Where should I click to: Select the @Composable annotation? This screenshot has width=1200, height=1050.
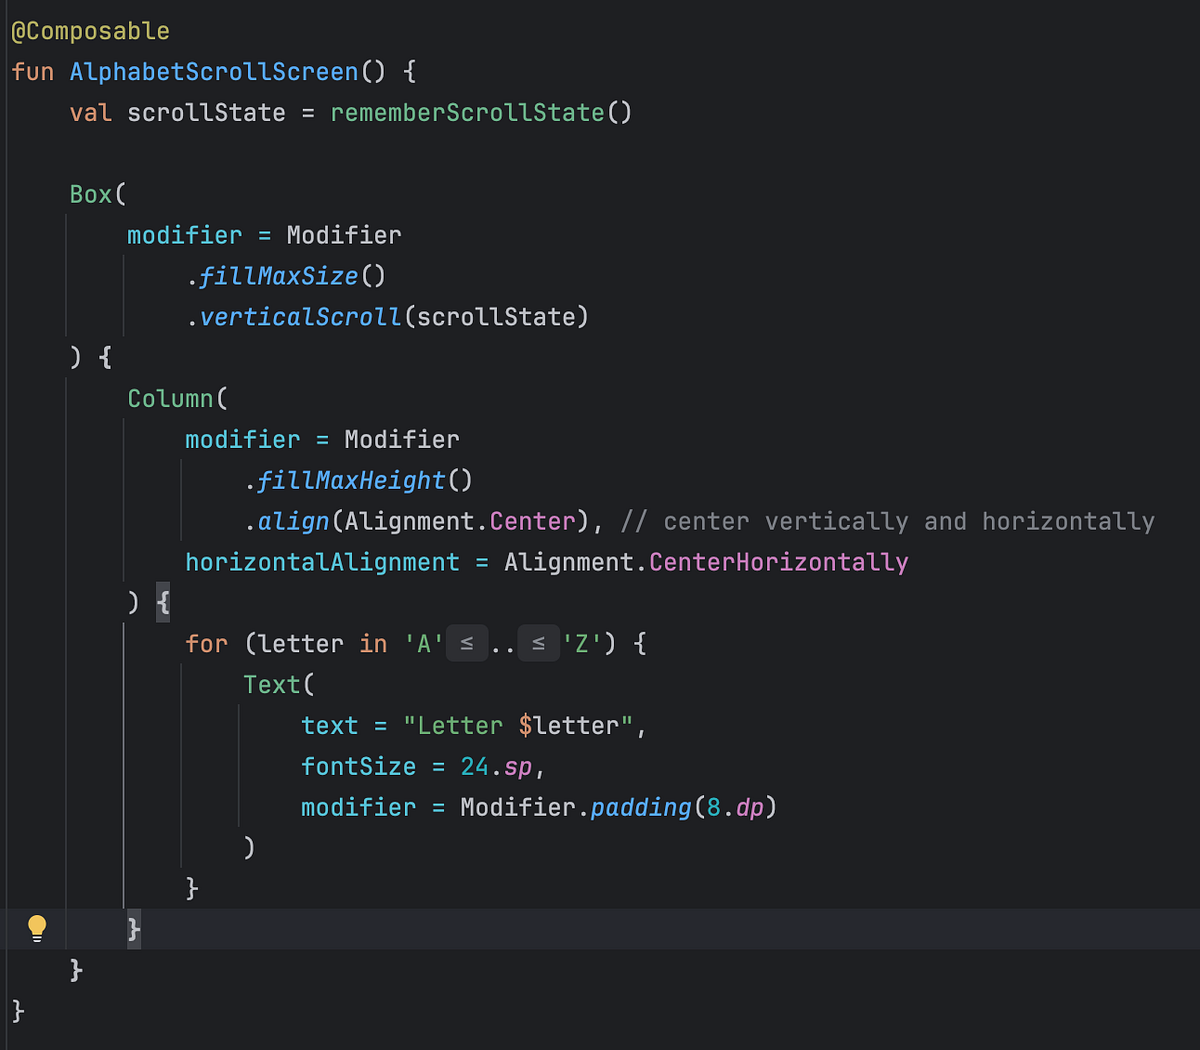[90, 30]
